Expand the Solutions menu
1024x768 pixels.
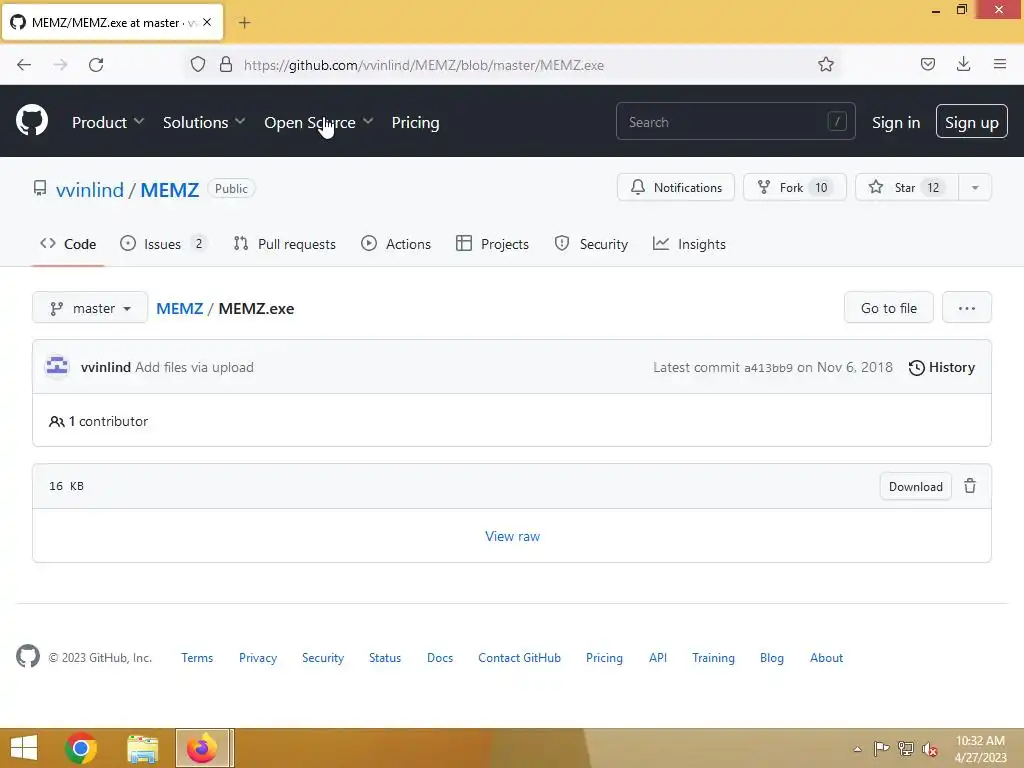[204, 122]
